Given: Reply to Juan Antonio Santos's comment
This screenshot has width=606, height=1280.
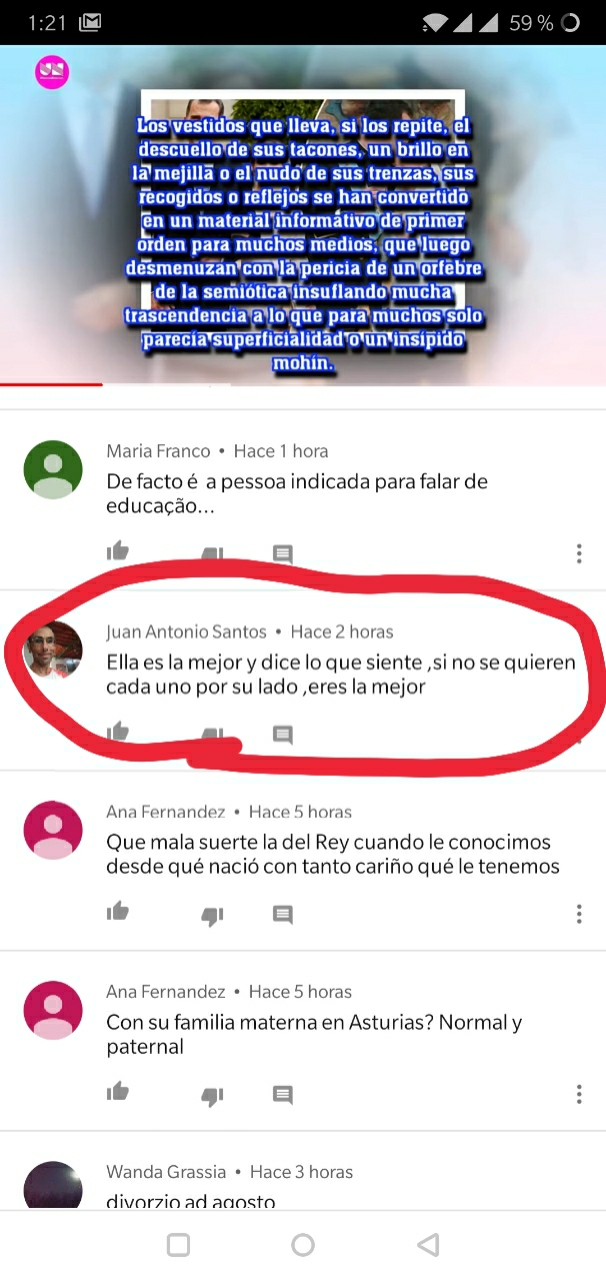Looking at the screenshot, I should [283, 735].
